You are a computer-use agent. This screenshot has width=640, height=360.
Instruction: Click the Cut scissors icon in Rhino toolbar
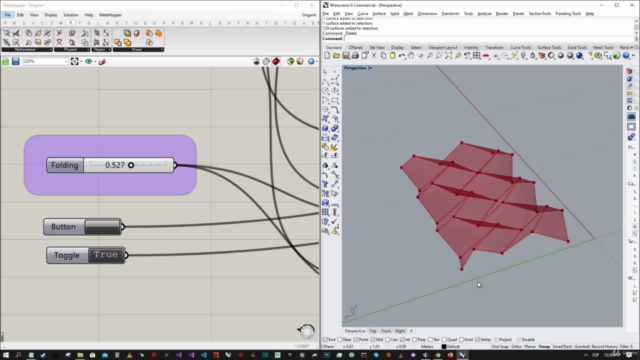pos(374,56)
